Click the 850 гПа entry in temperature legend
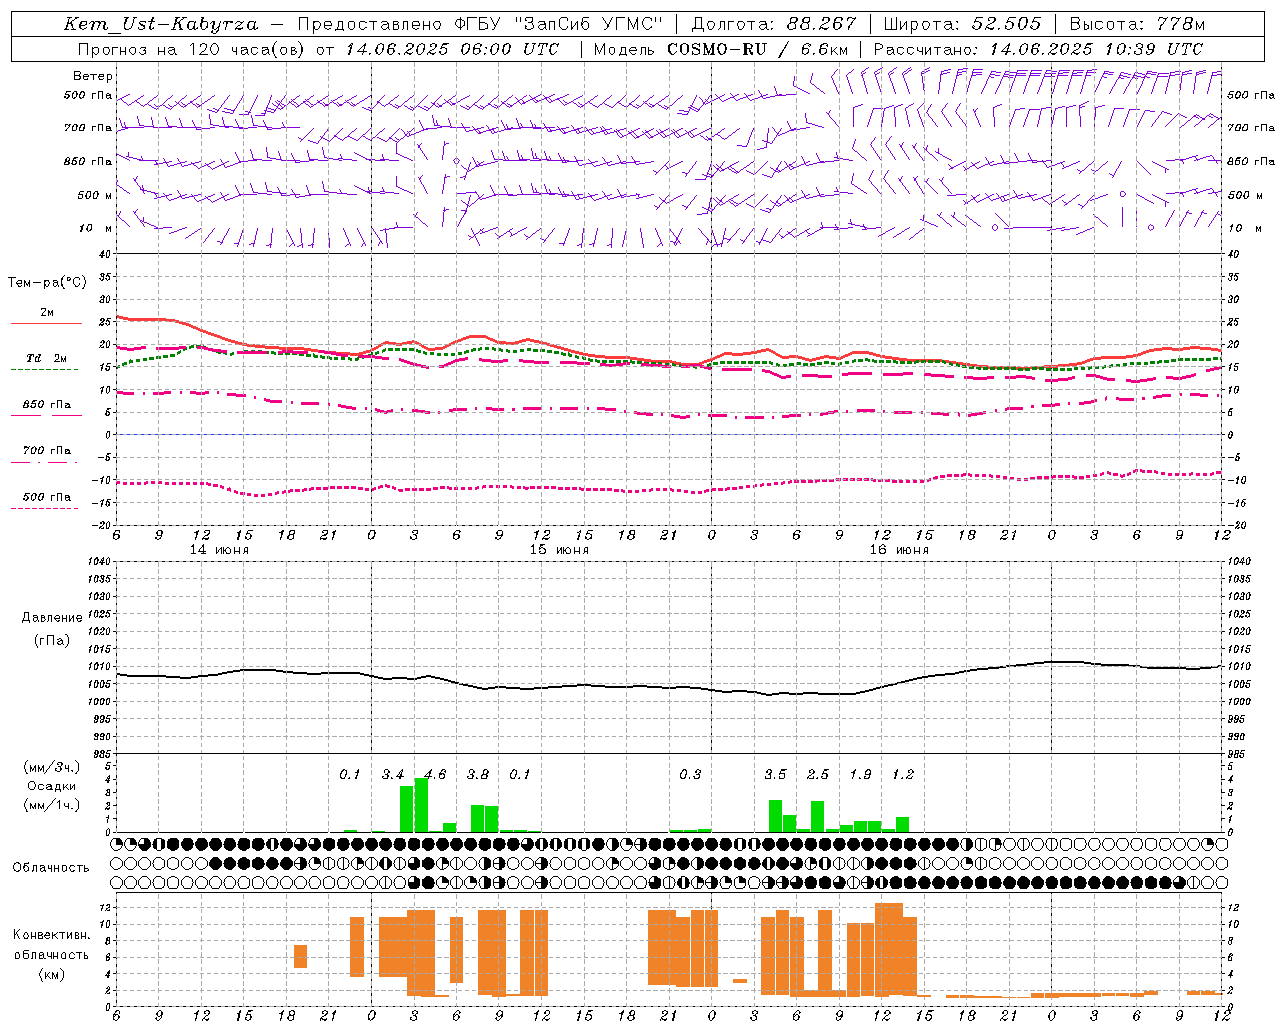1280x1024 pixels. pyautogui.click(x=47, y=405)
